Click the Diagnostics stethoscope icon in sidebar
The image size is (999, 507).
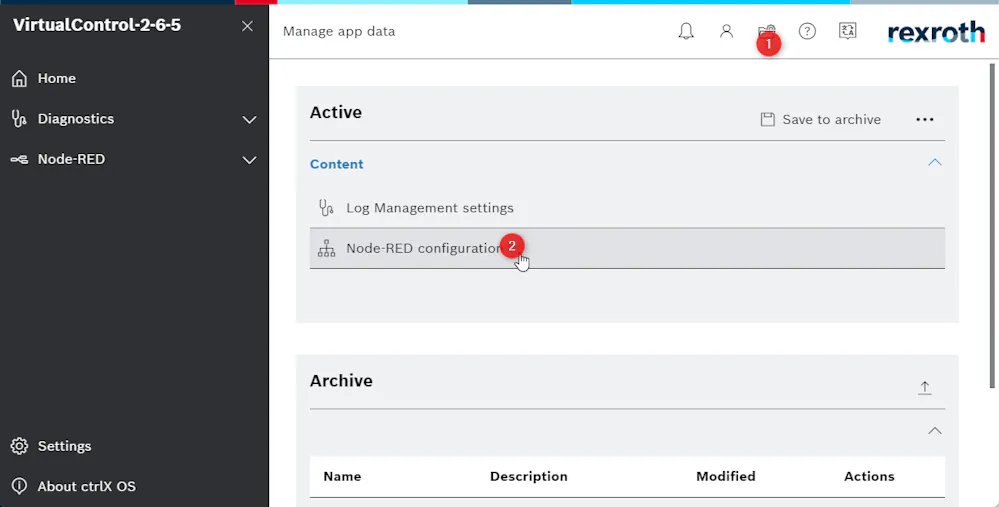pyautogui.click(x=19, y=119)
